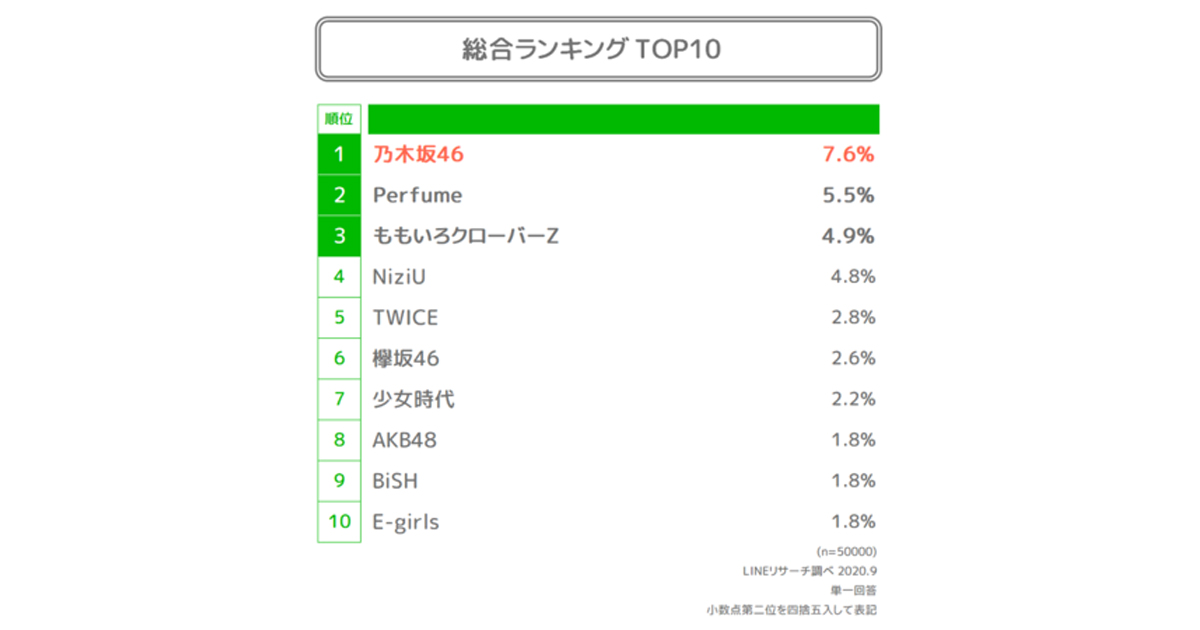
Task: Click the E-girls row label
Action: [x=405, y=522]
